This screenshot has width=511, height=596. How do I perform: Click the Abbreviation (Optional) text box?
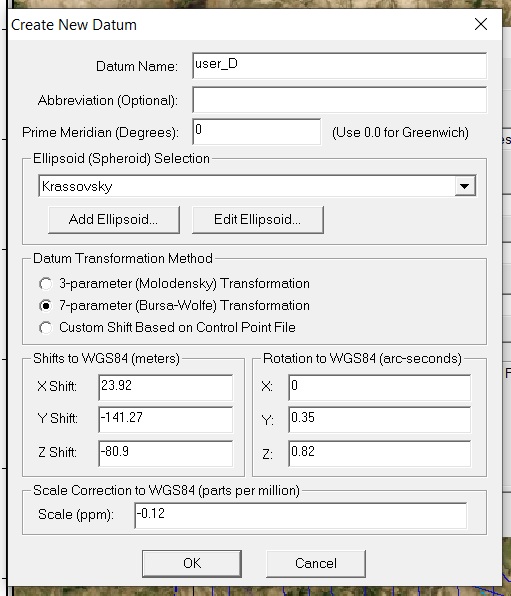pos(340,100)
